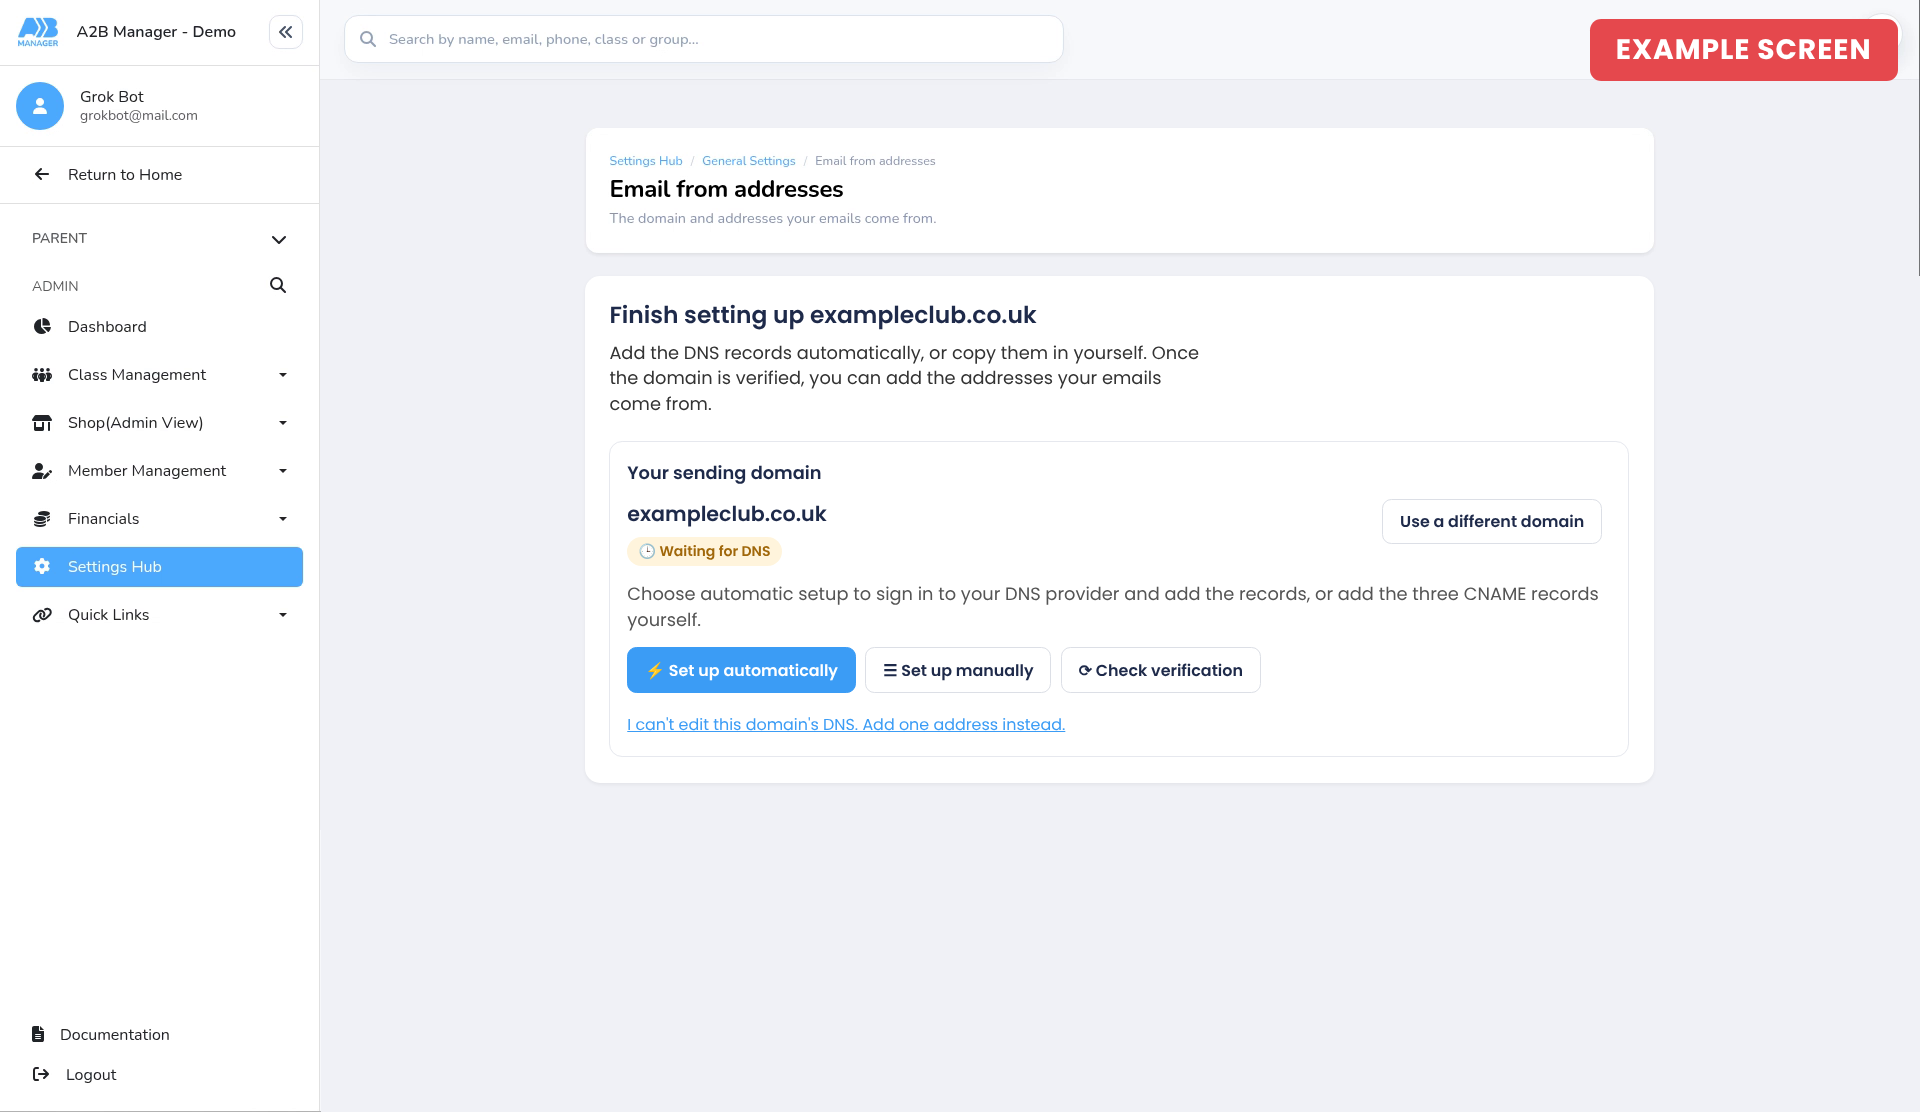The width and height of the screenshot is (1920, 1112).
Task: Expand the Class Management submenu arrow
Action: (283, 375)
